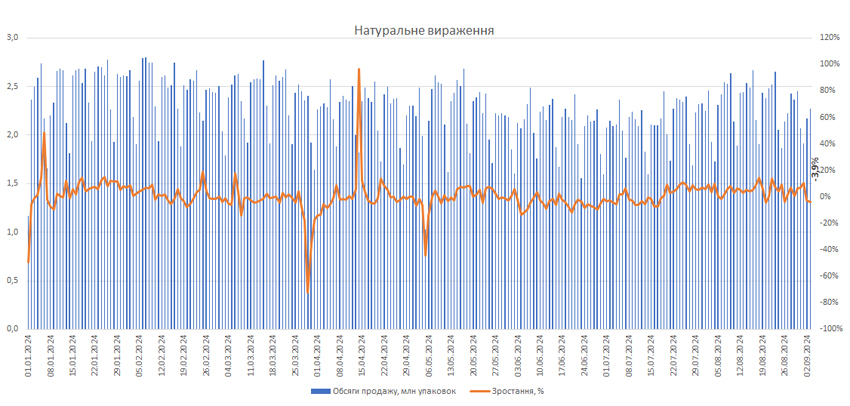Image resolution: width=850 pixels, height=406 pixels.
Task: Click date label '18.03.2024'
Action: pos(273,355)
